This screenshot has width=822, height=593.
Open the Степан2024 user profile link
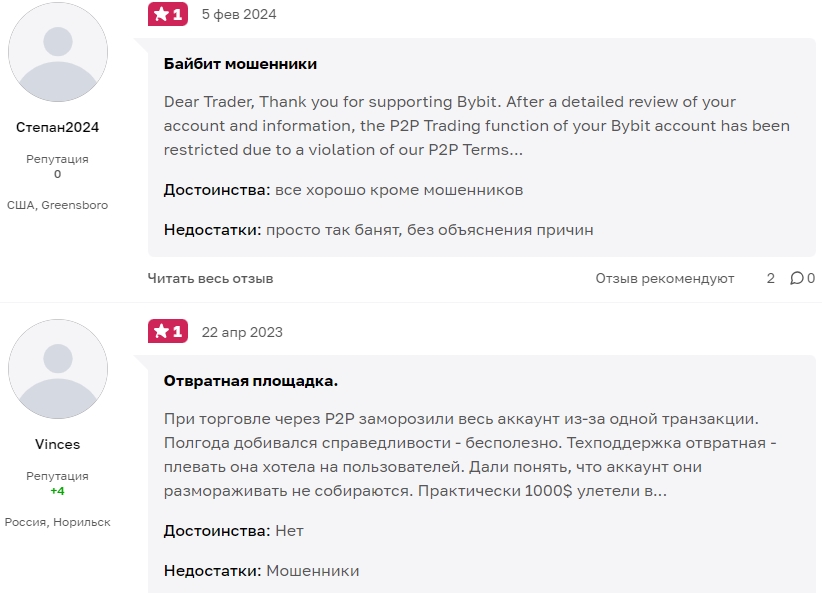point(58,127)
